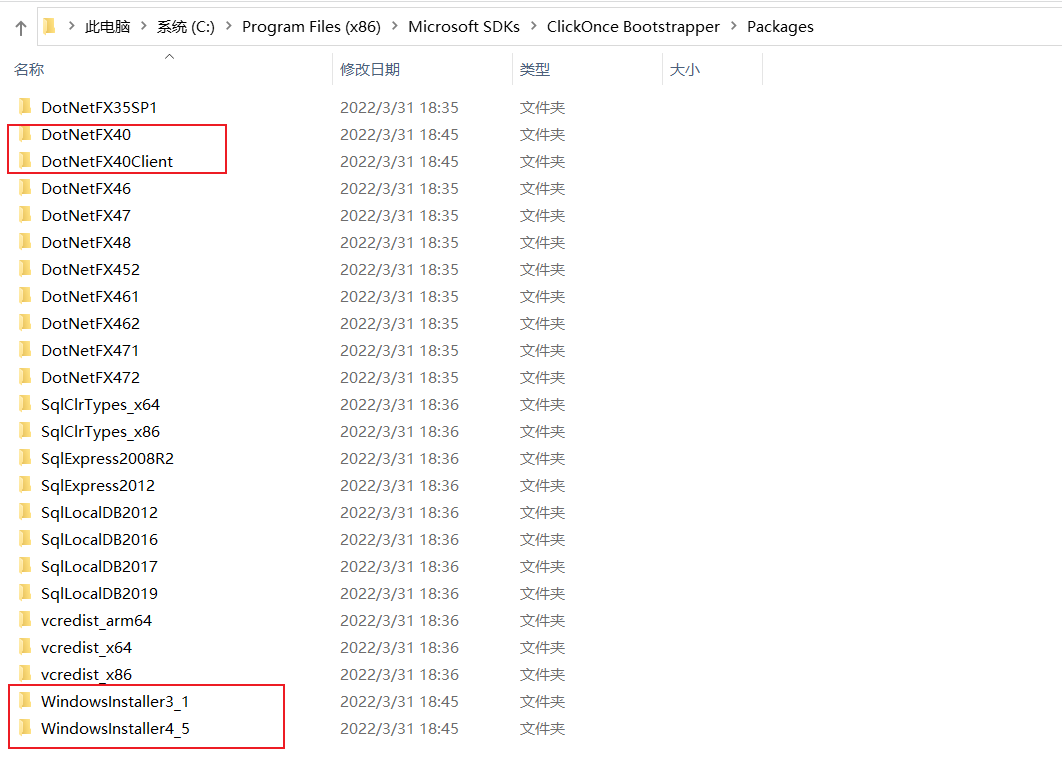
Task: Select the DotNetFX462 folder icon
Action: (x=25, y=323)
